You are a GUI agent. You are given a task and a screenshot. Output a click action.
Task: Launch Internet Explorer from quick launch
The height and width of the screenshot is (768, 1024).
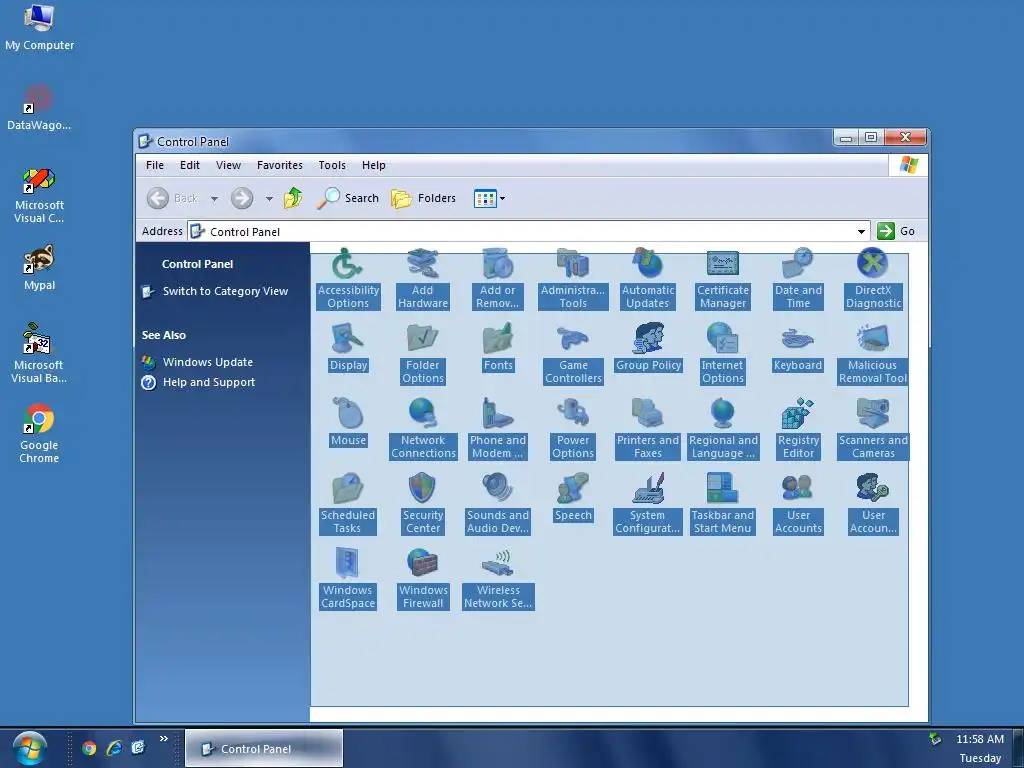tap(114, 748)
